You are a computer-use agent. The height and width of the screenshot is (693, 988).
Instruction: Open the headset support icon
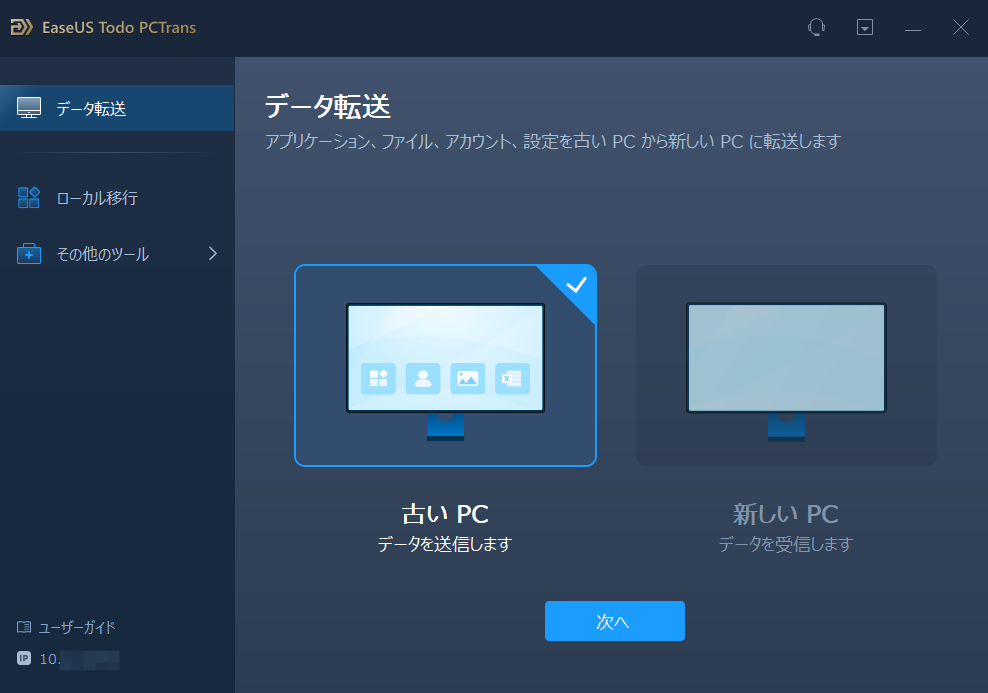pyautogui.click(x=817, y=27)
